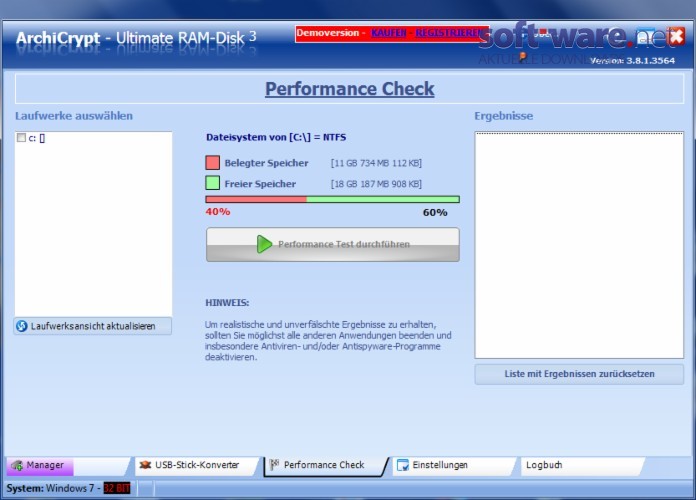Open the Logbuch tab
This screenshot has height=500, width=696.
[x=581, y=465]
